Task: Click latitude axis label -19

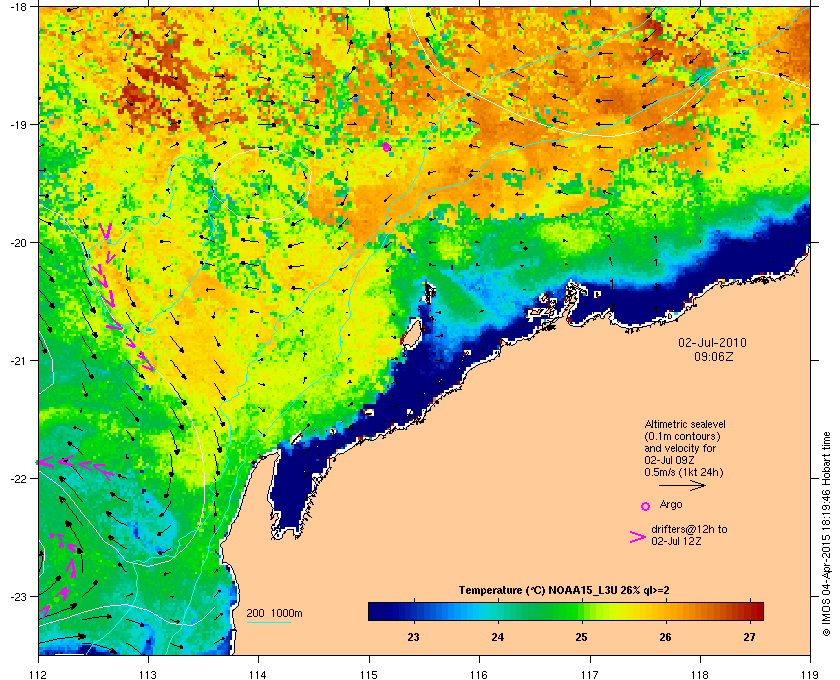Action: (x=18, y=124)
